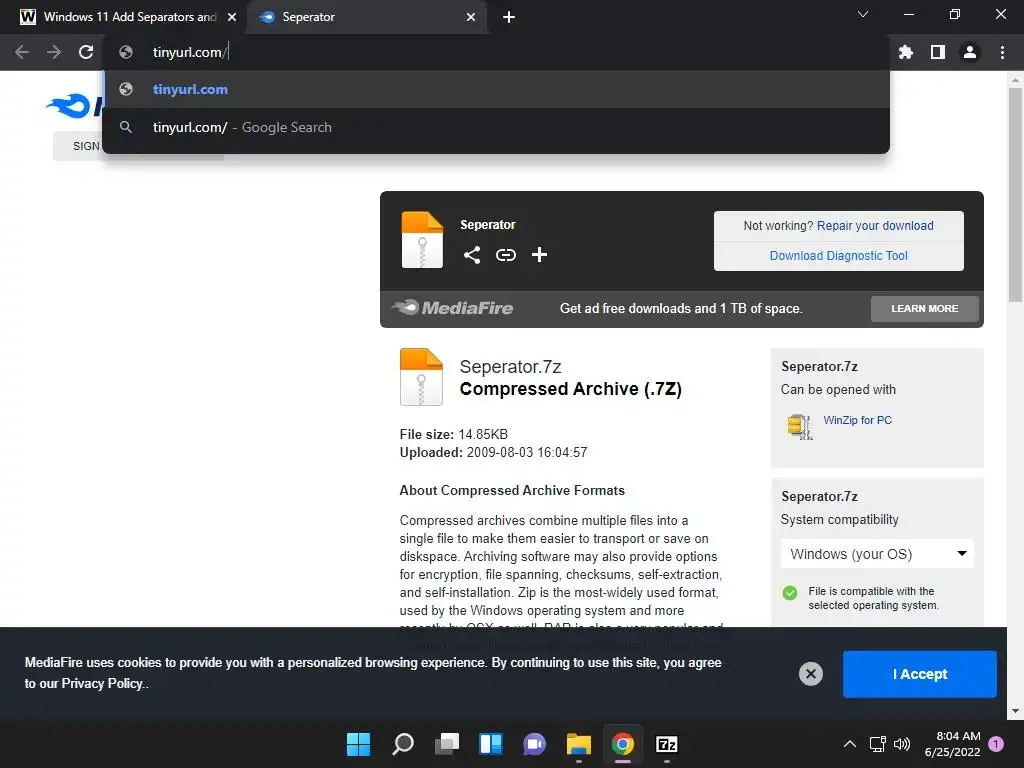
Task: Click the About Compressed Archive Formats heading
Action: tap(512, 490)
